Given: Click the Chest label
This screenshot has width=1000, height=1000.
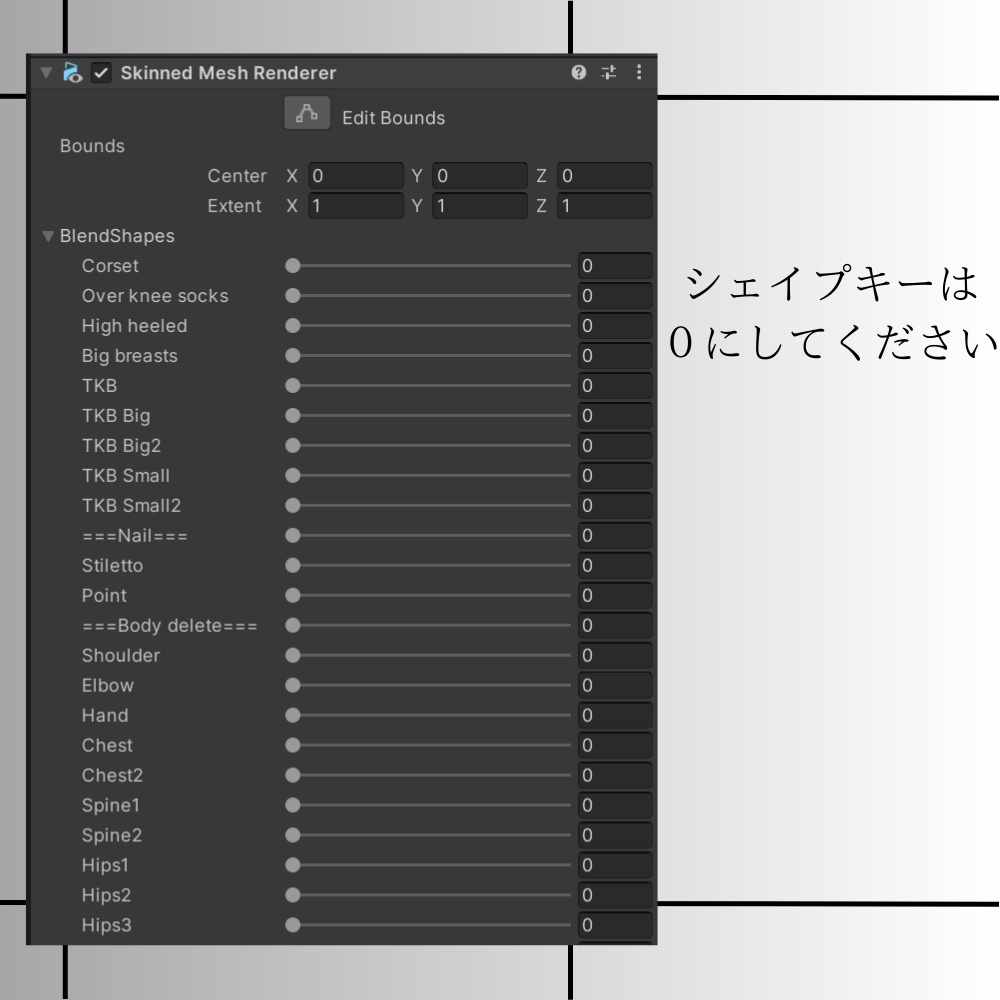Looking at the screenshot, I should (x=107, y=746).
